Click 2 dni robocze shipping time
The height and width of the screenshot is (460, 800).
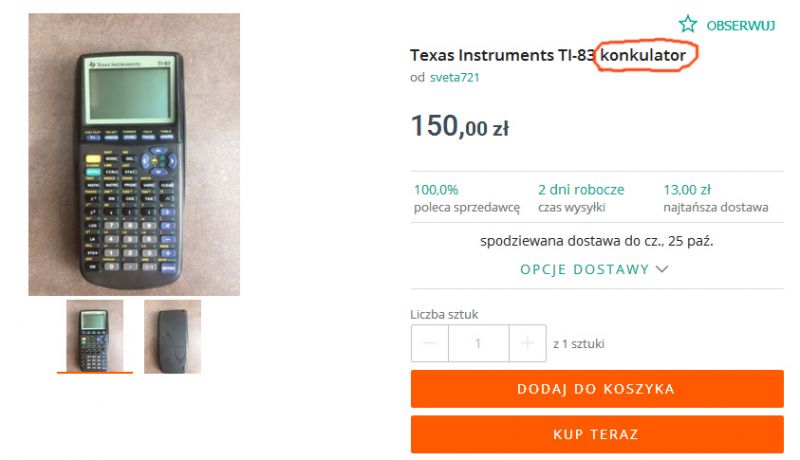coord(581,190)
